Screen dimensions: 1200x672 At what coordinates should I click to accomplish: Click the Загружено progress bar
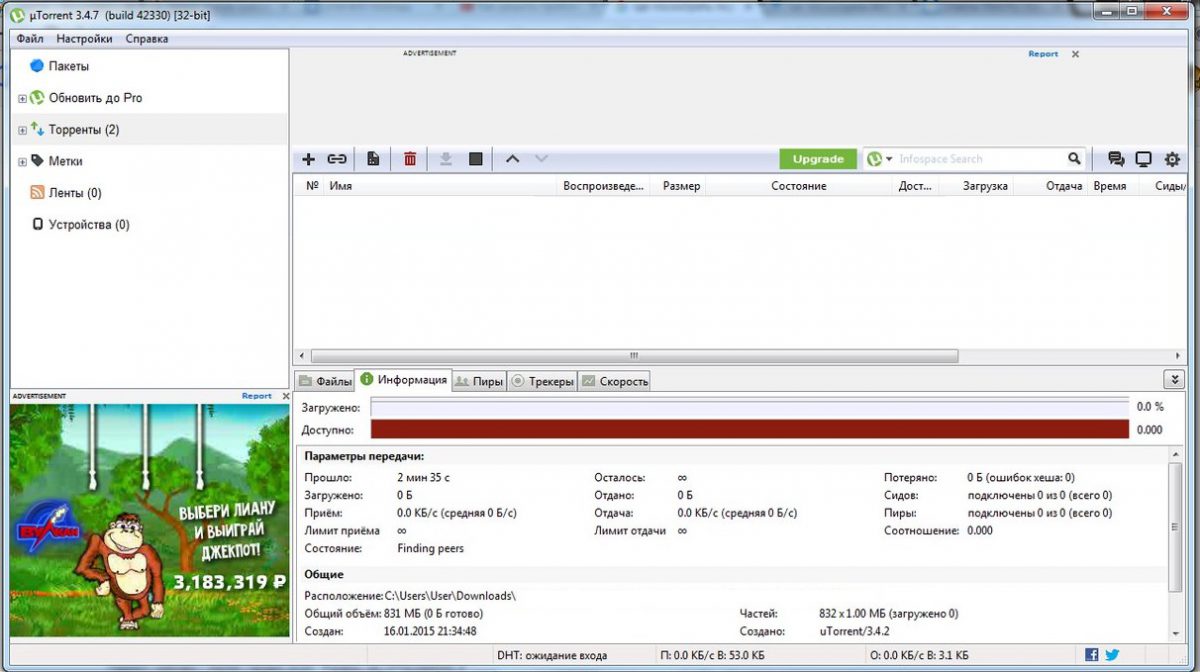point(750,407)
